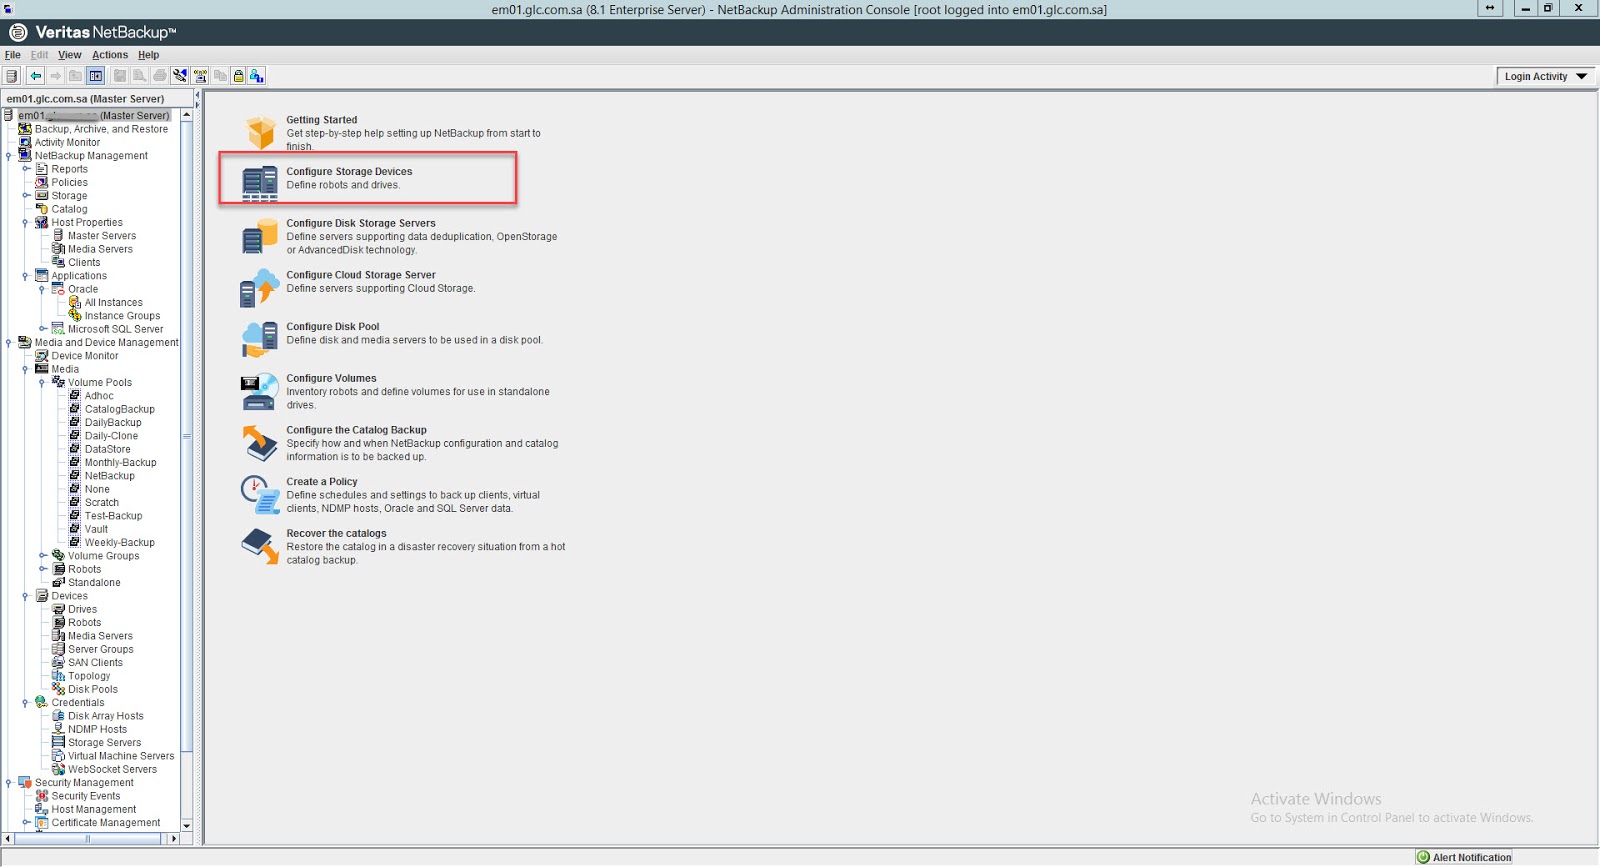Expand the Volume Groups tree node
1600x867 pixels.
(42, 556)
